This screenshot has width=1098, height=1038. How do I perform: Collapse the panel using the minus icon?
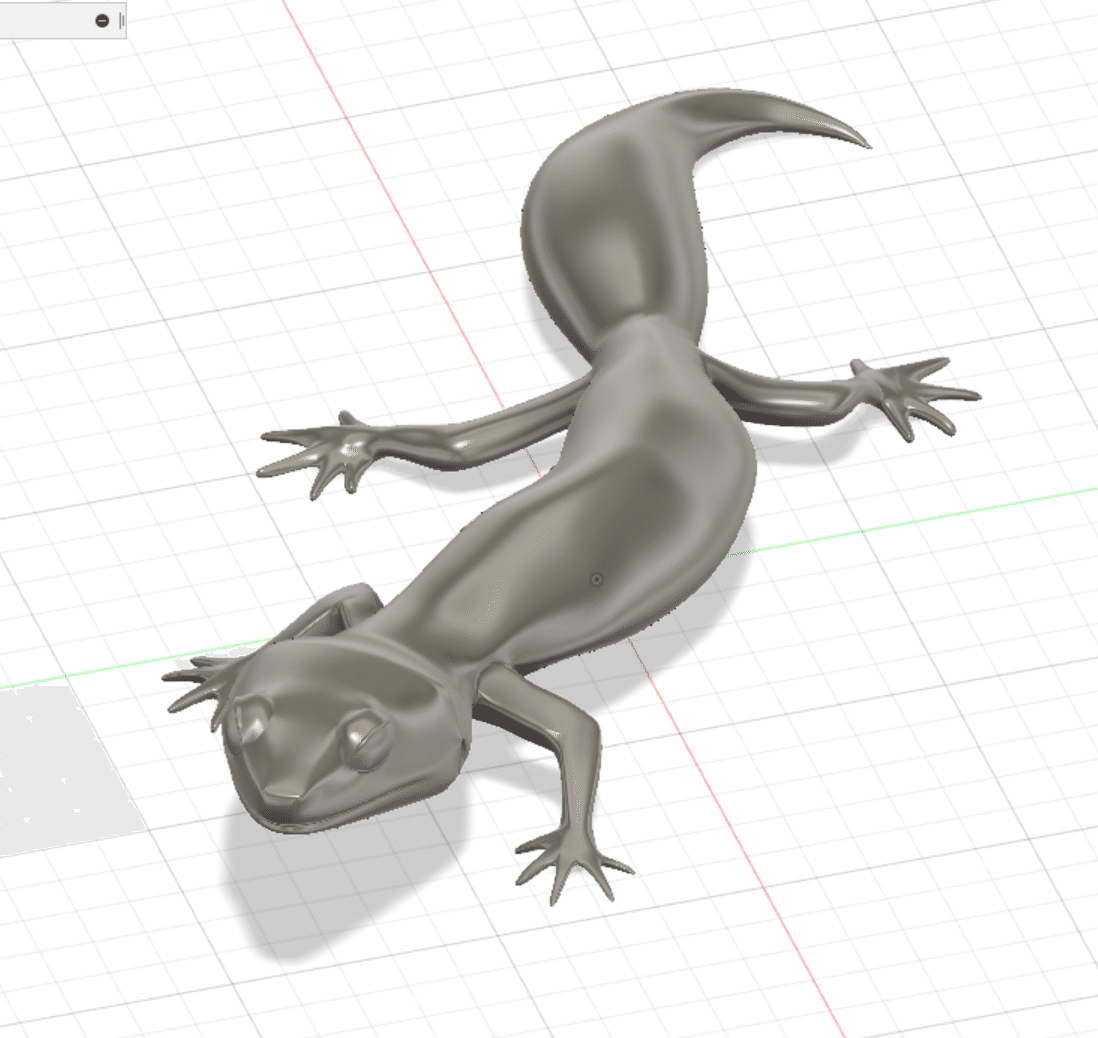(102, 21)
